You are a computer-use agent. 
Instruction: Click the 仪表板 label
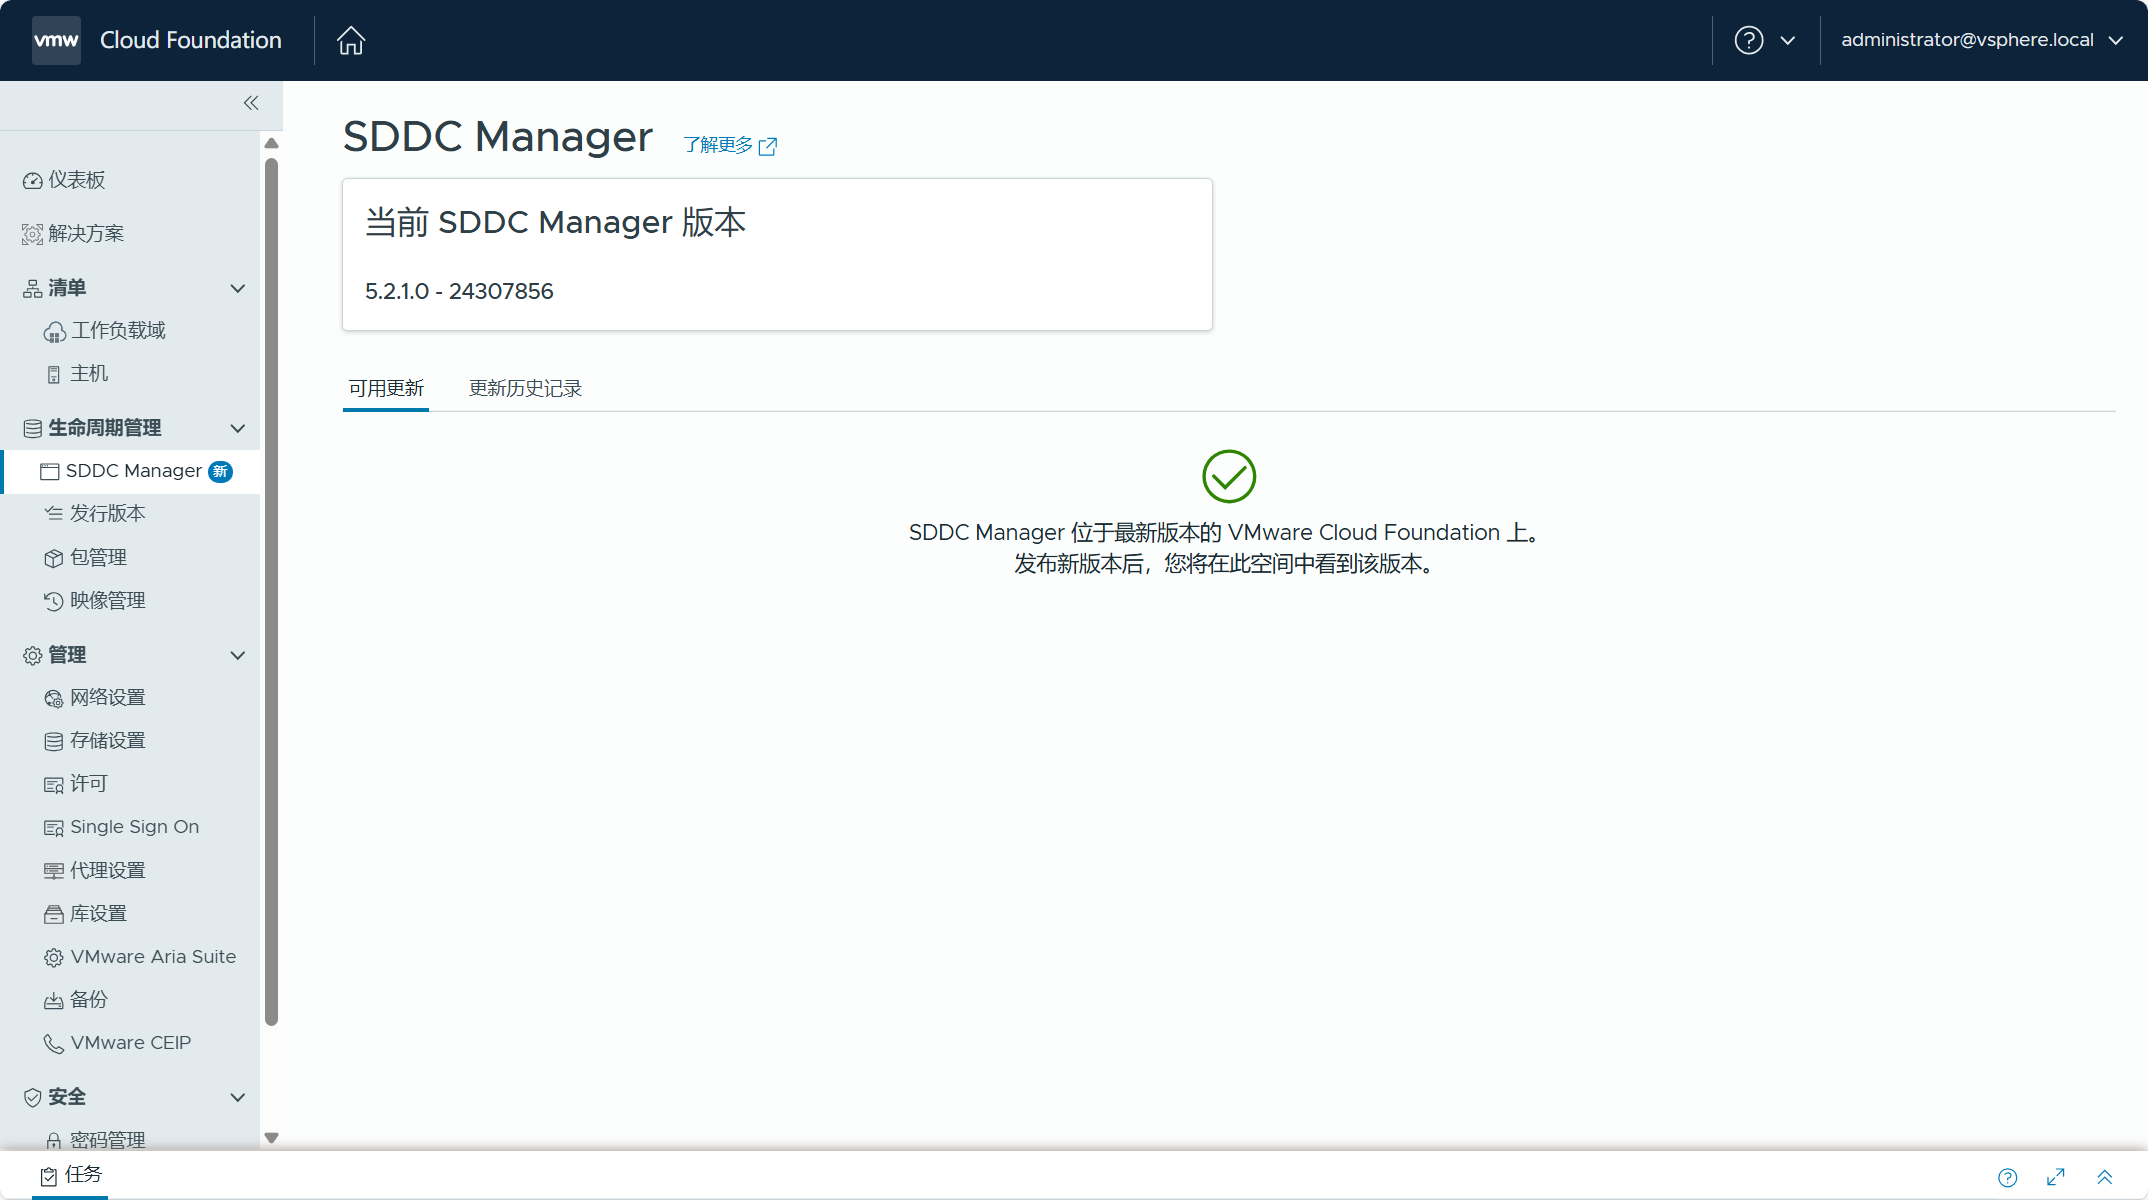click(x=77, y=180)
